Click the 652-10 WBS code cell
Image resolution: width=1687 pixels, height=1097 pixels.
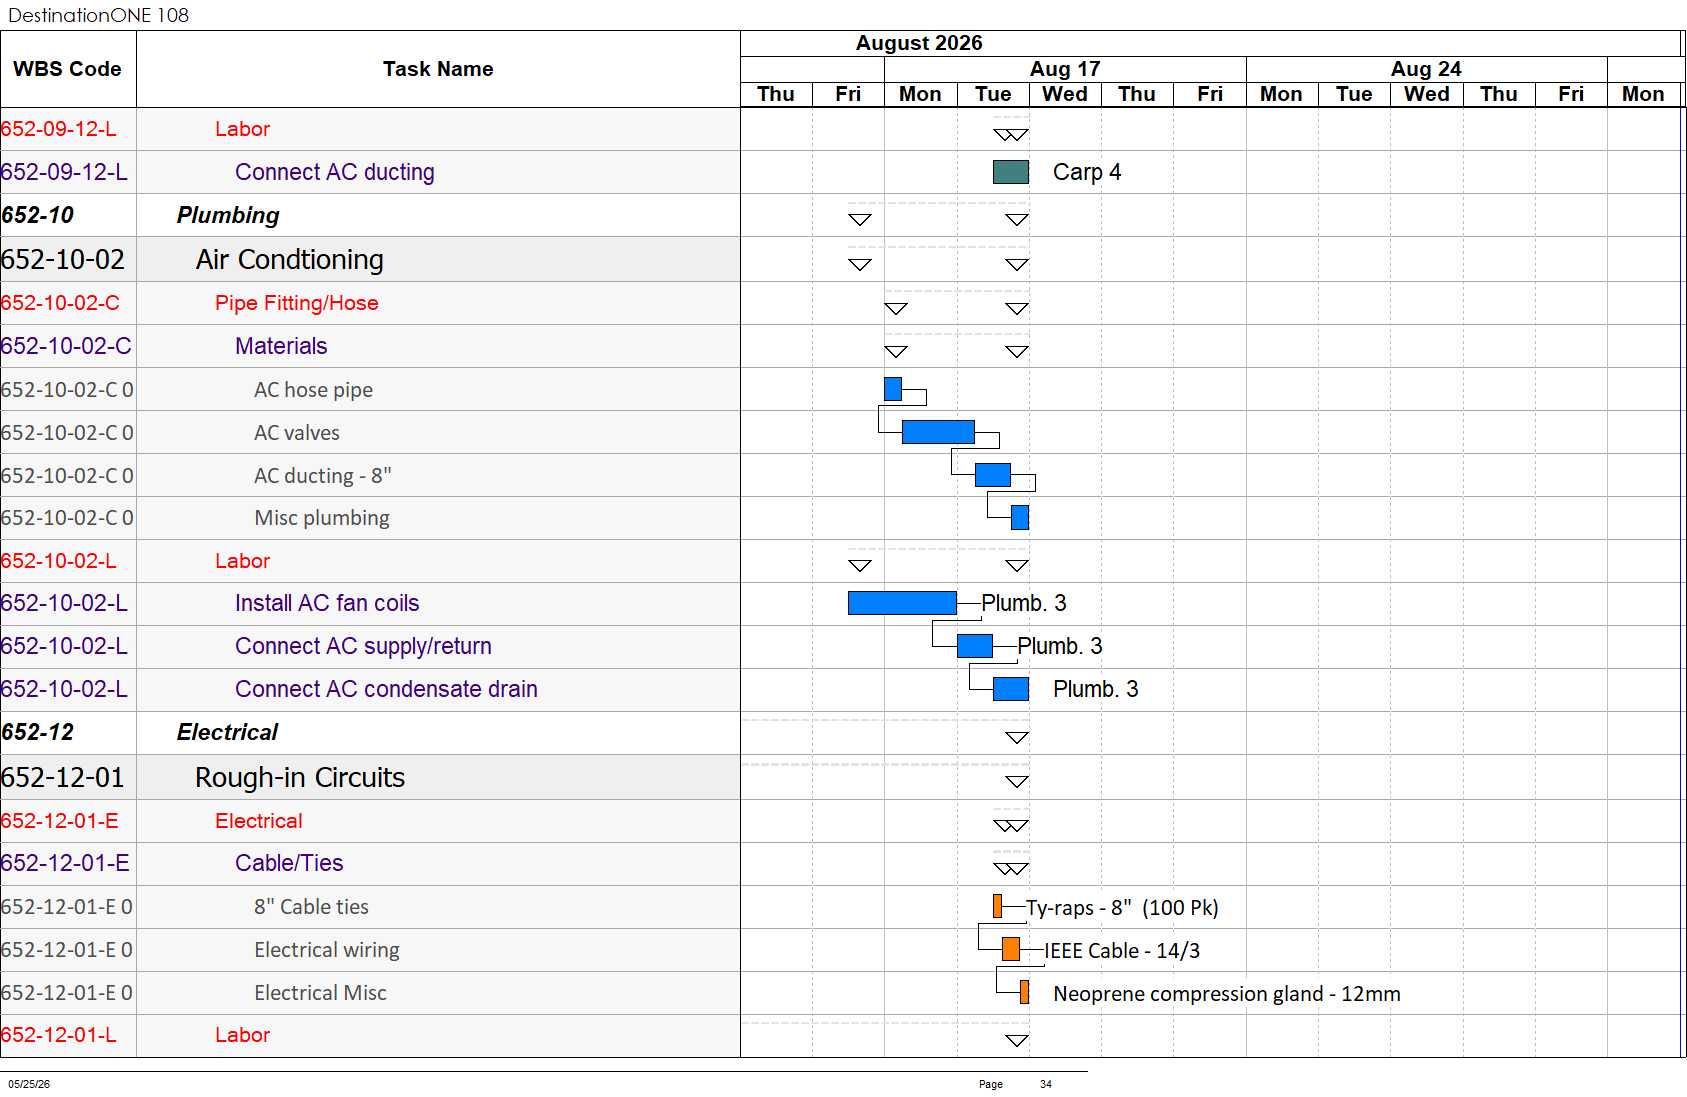tap(68, 215)
